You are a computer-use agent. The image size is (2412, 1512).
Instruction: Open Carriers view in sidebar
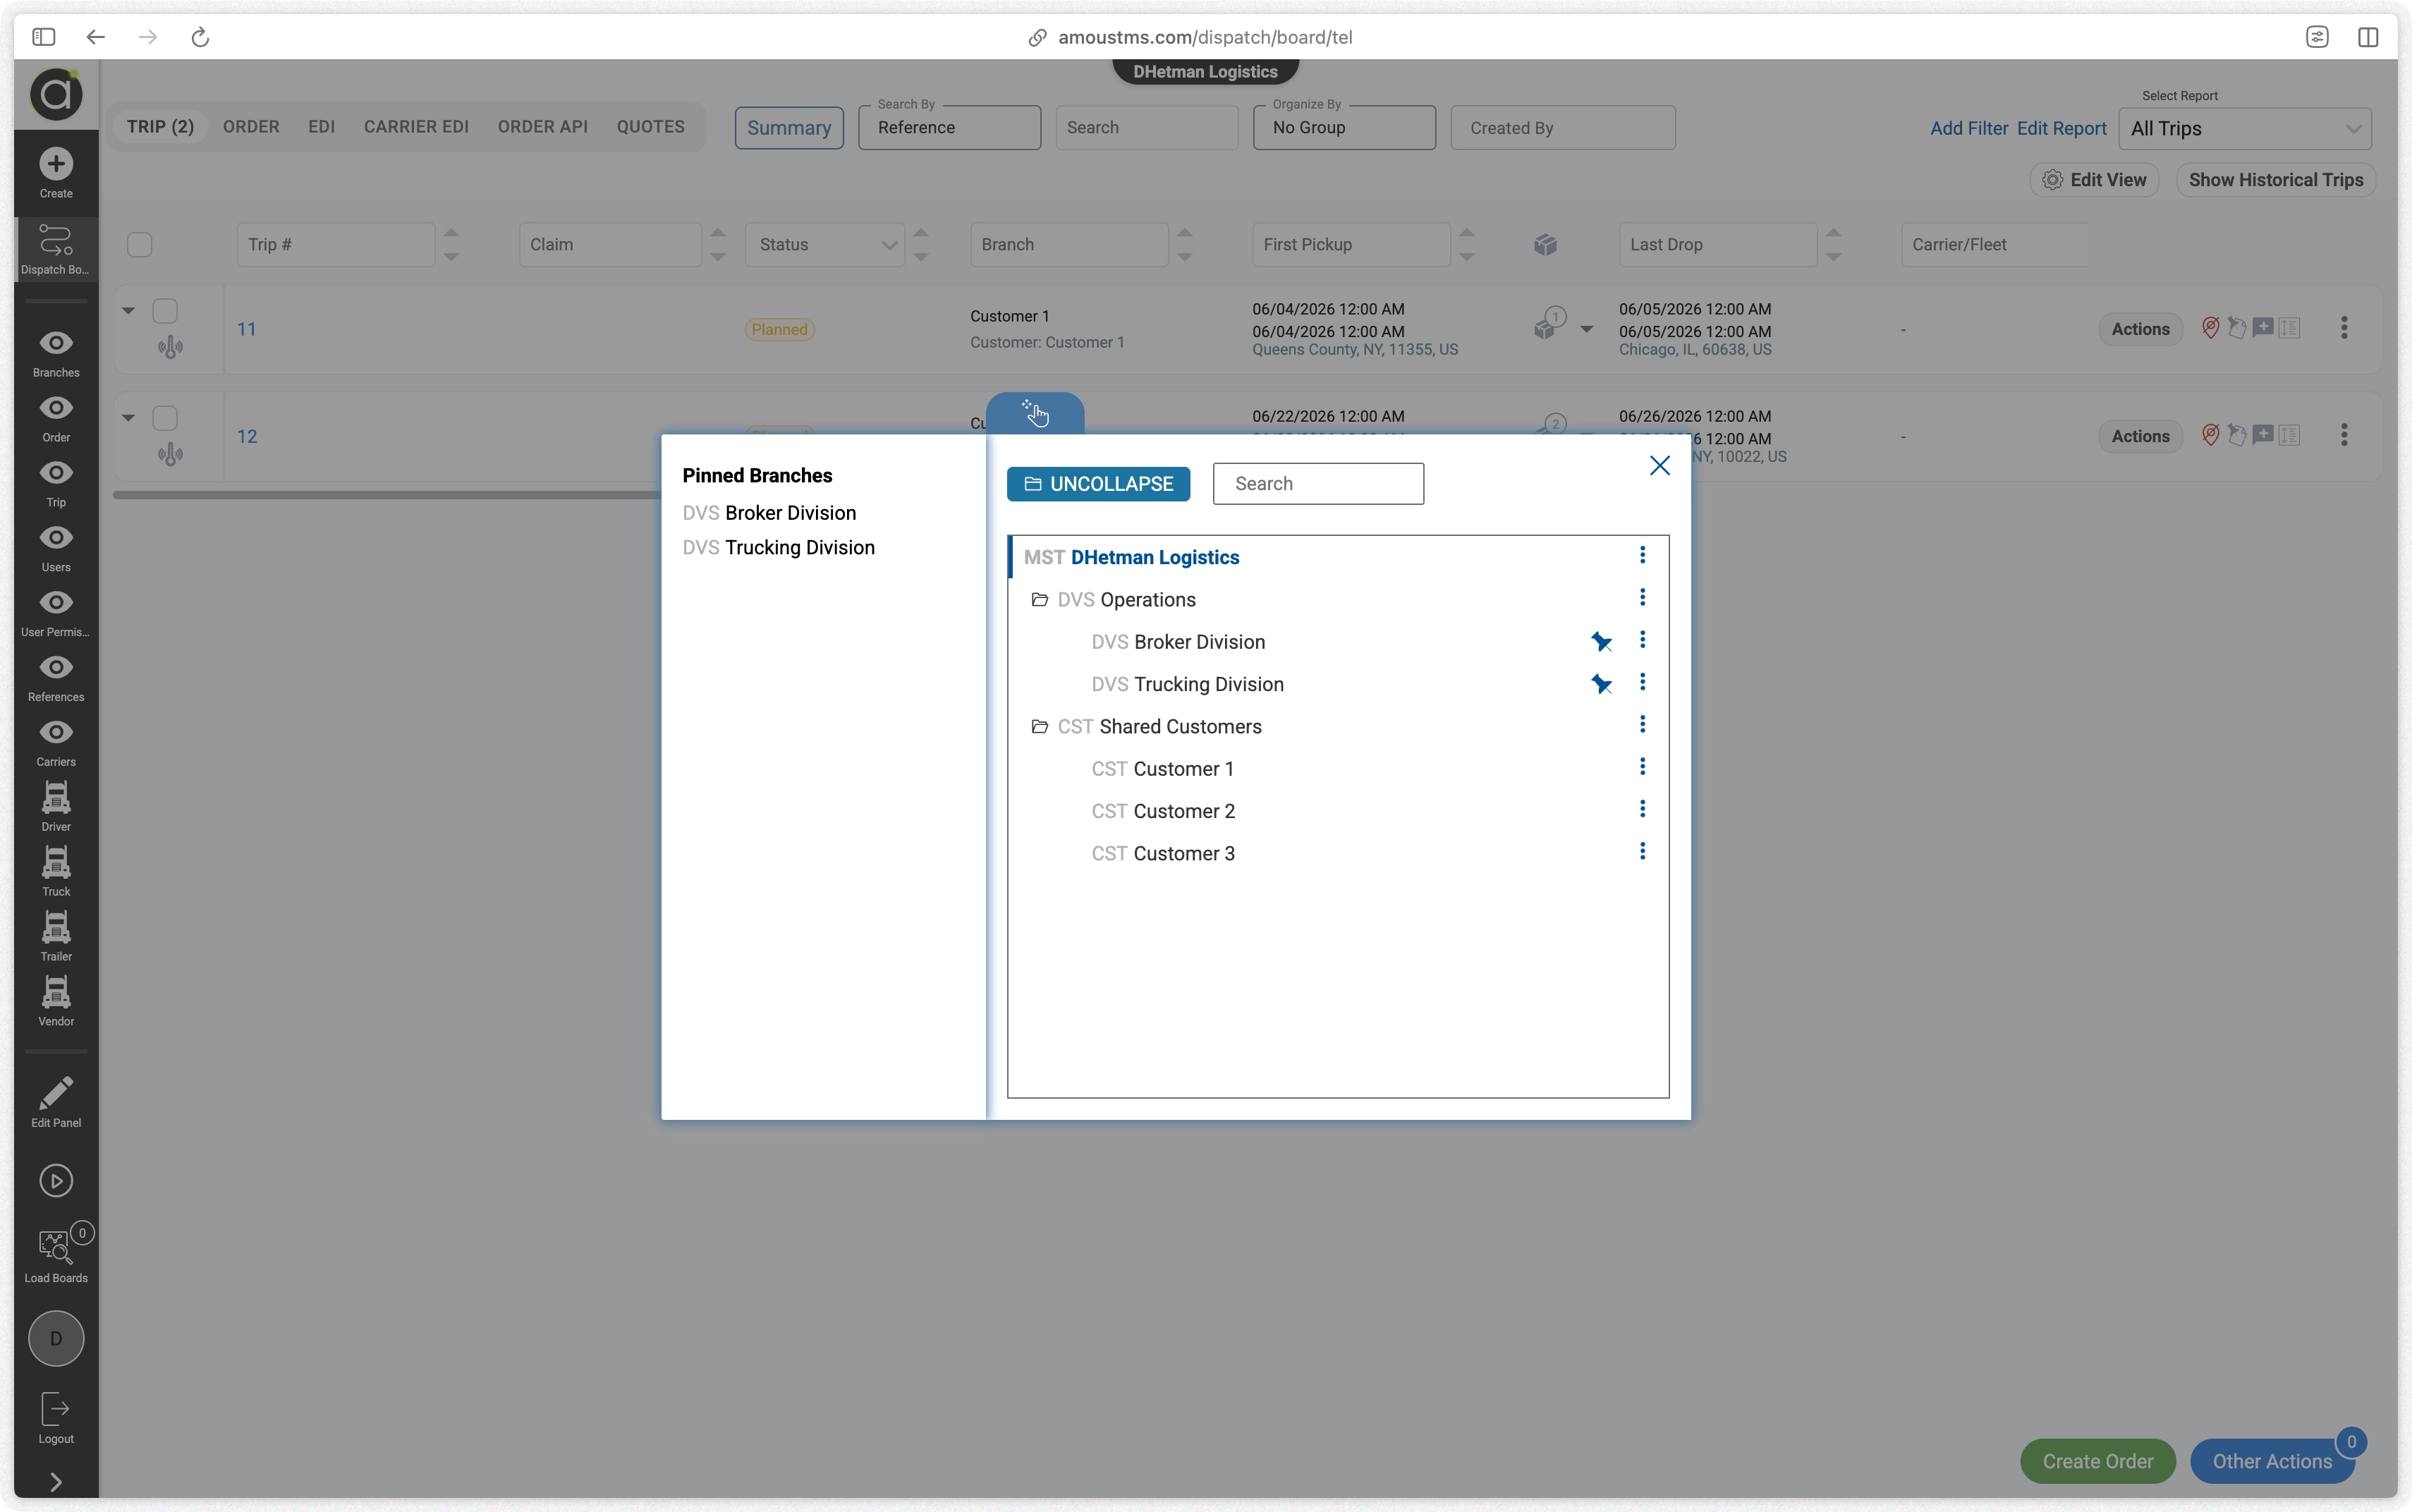pos(56,744)
